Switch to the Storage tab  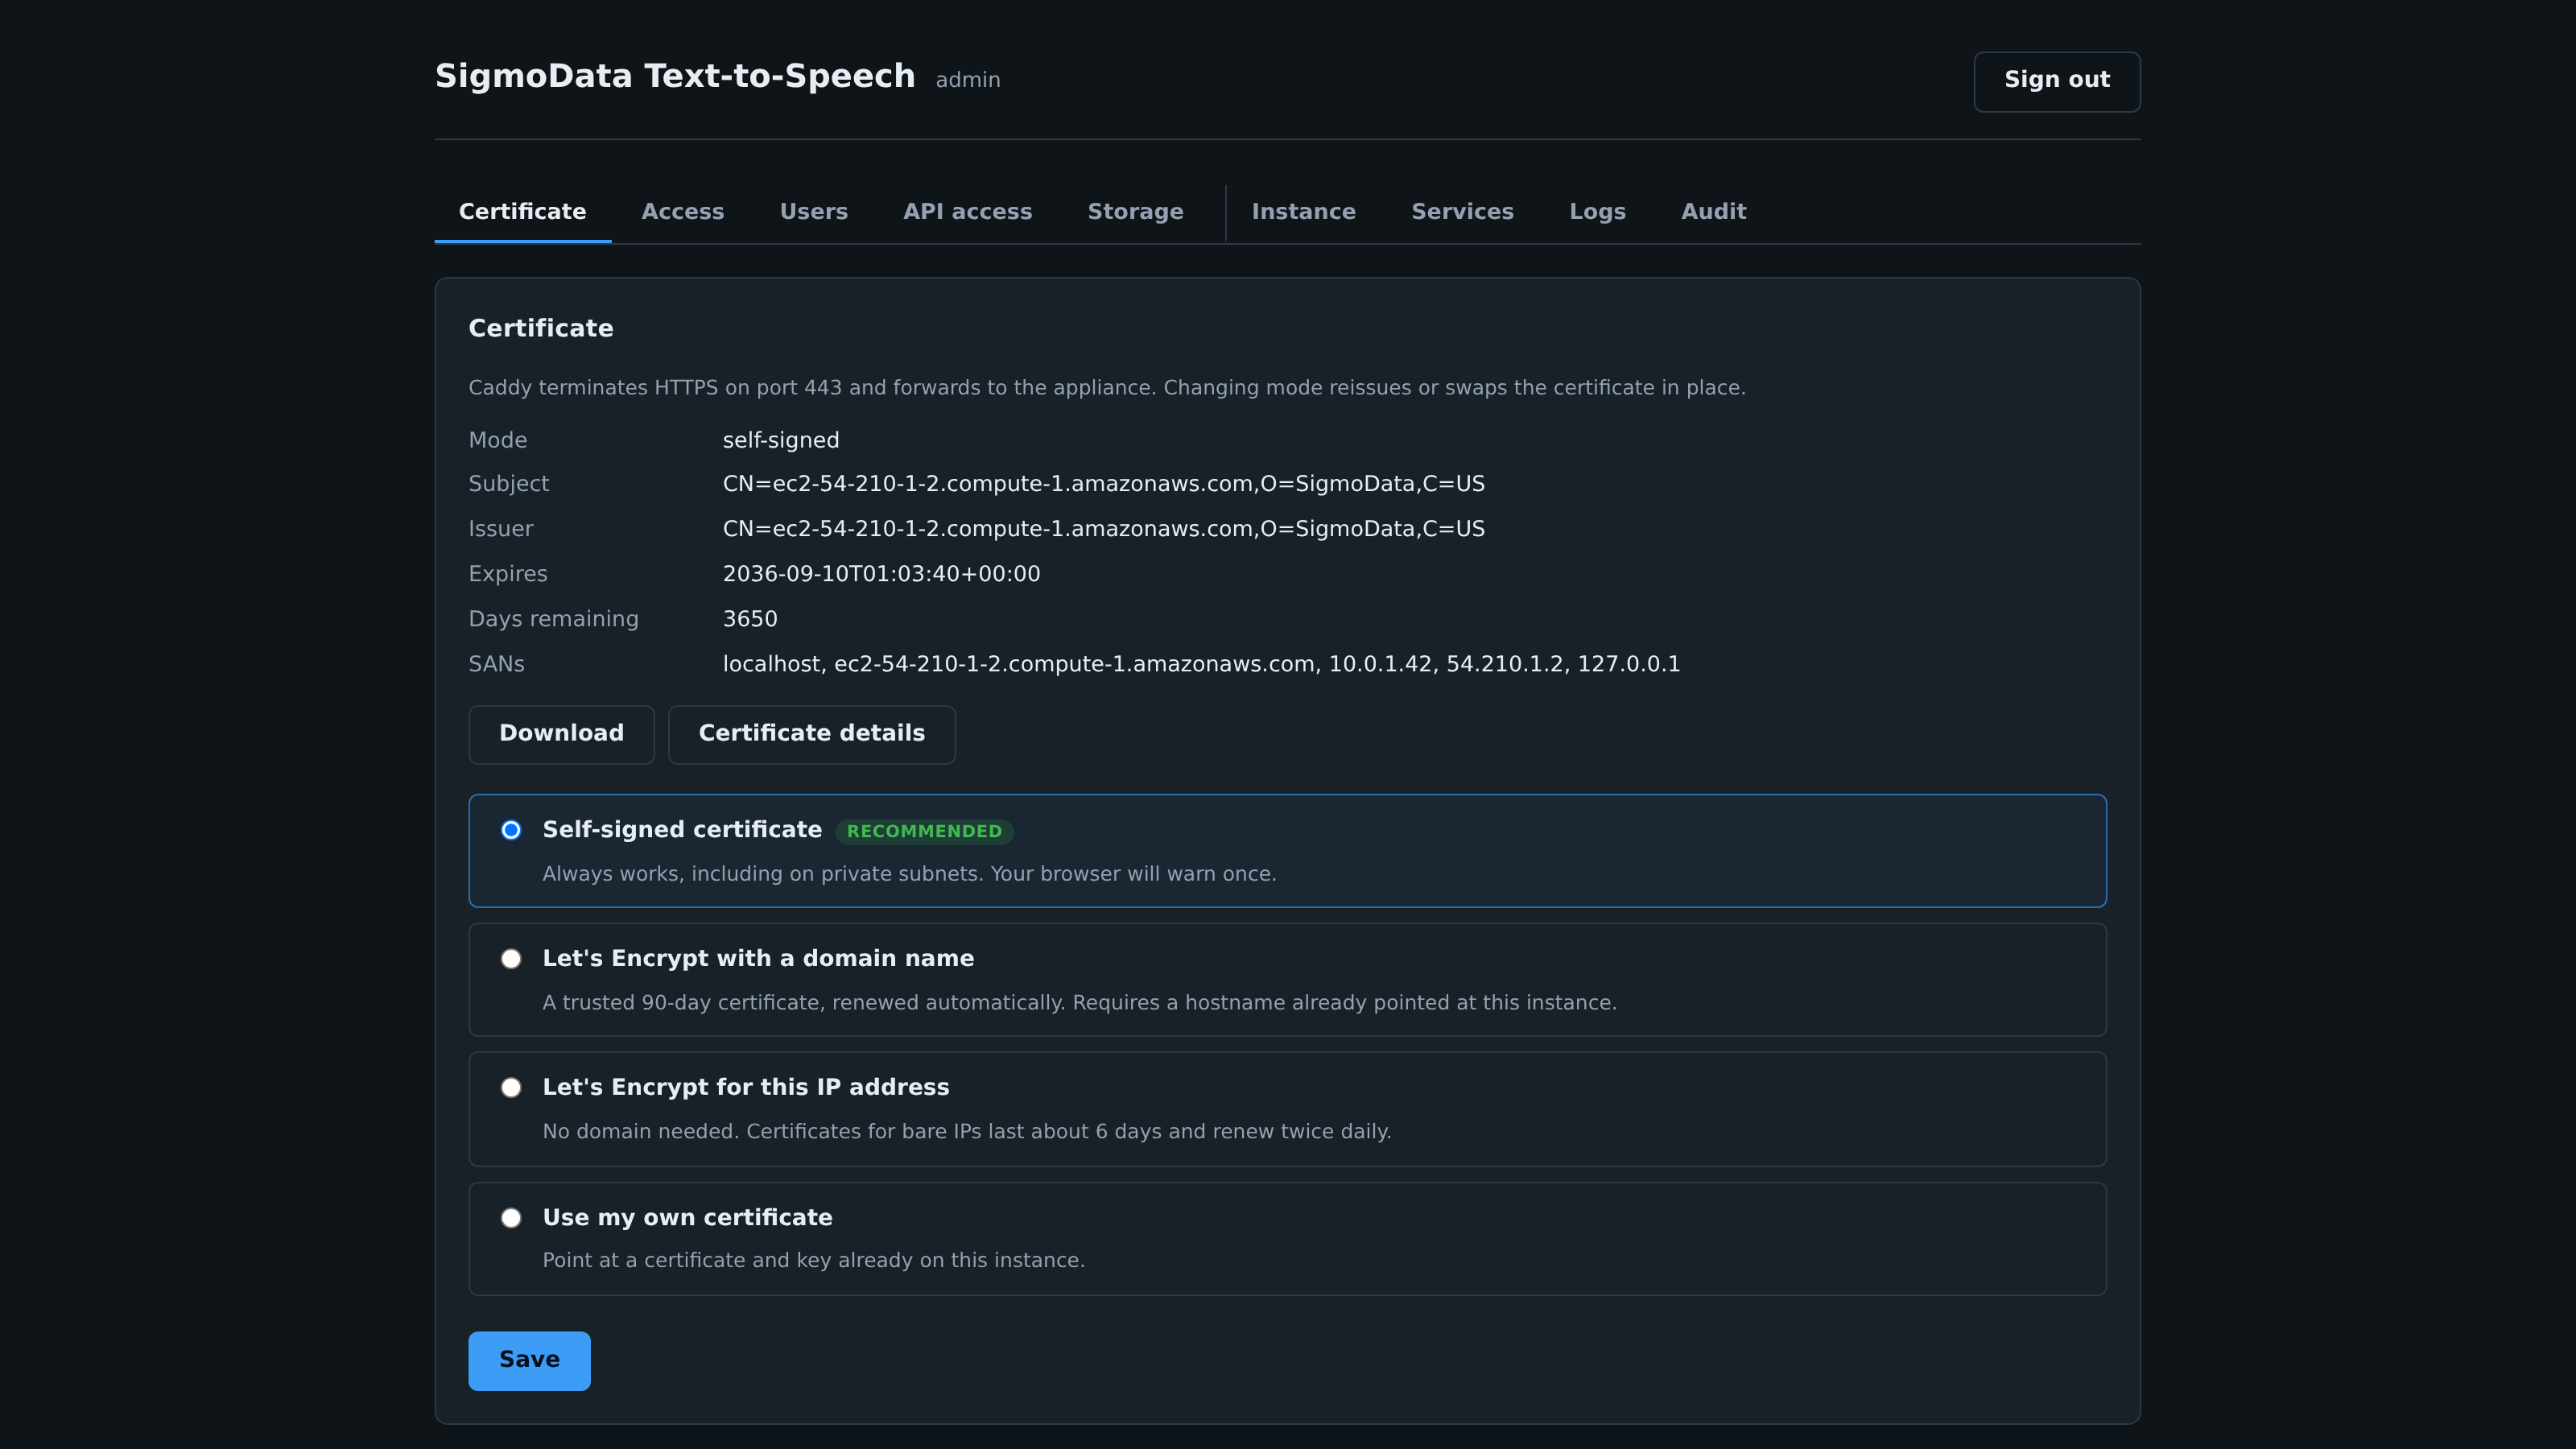[x=1135, y=212]
